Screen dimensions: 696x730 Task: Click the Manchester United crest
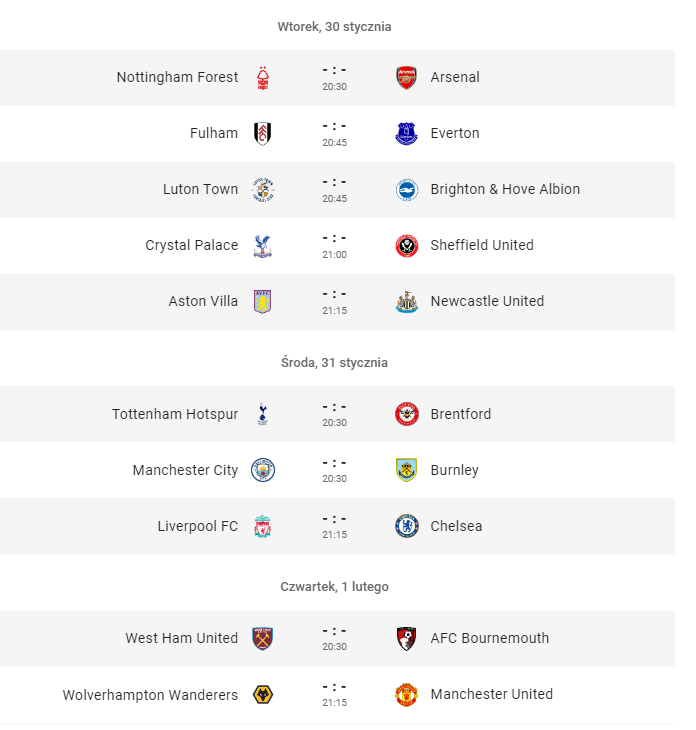click(406, 695)
